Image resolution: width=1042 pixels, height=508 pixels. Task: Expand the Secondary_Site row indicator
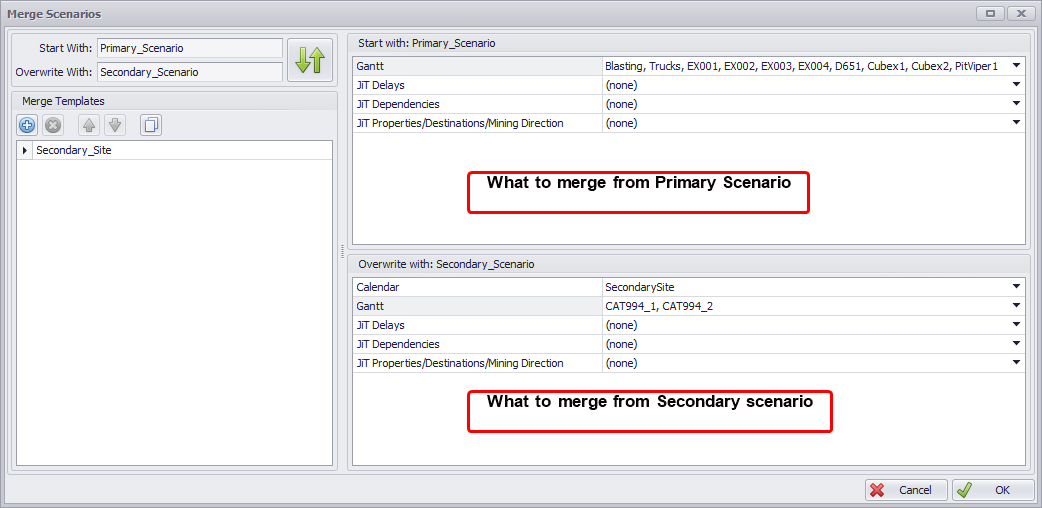pos(25,150)
